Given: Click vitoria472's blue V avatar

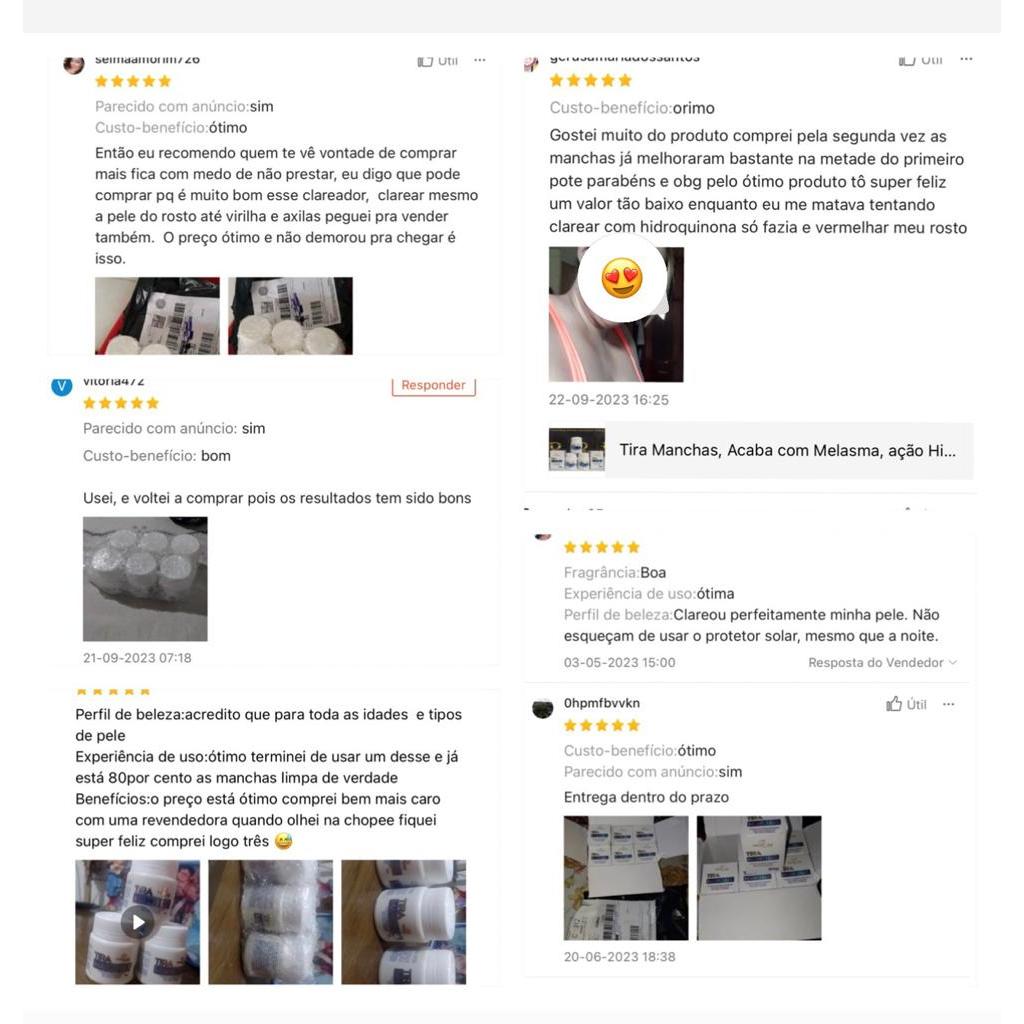Looking at the screenshot, I should (61, 387).
